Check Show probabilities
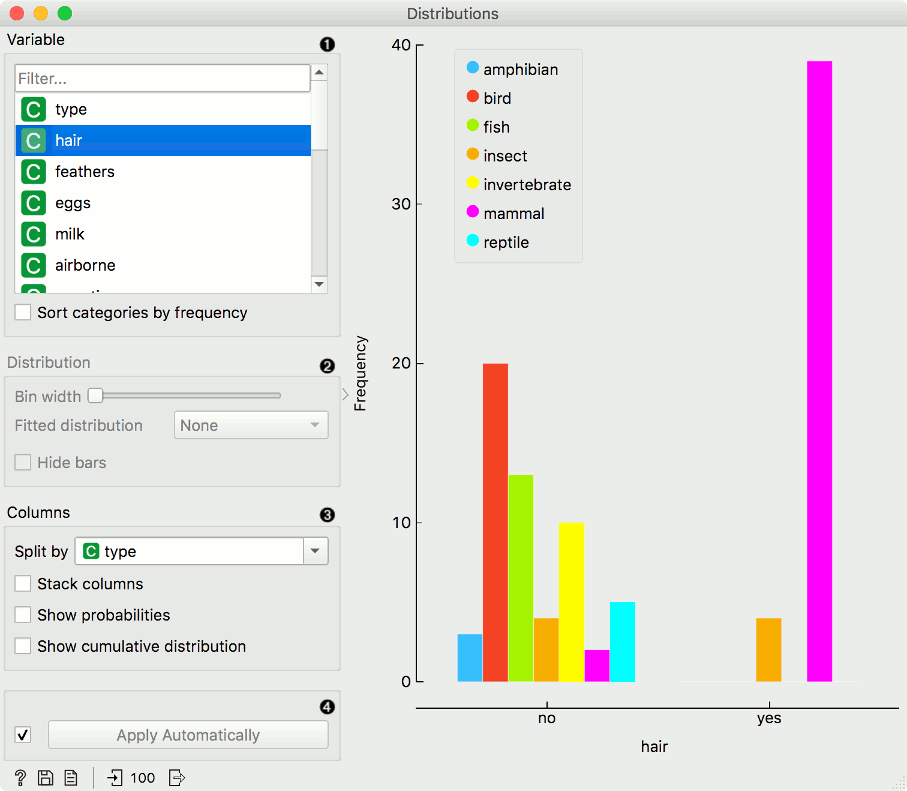Screen dimensions: 907x791 coord(23,615)
